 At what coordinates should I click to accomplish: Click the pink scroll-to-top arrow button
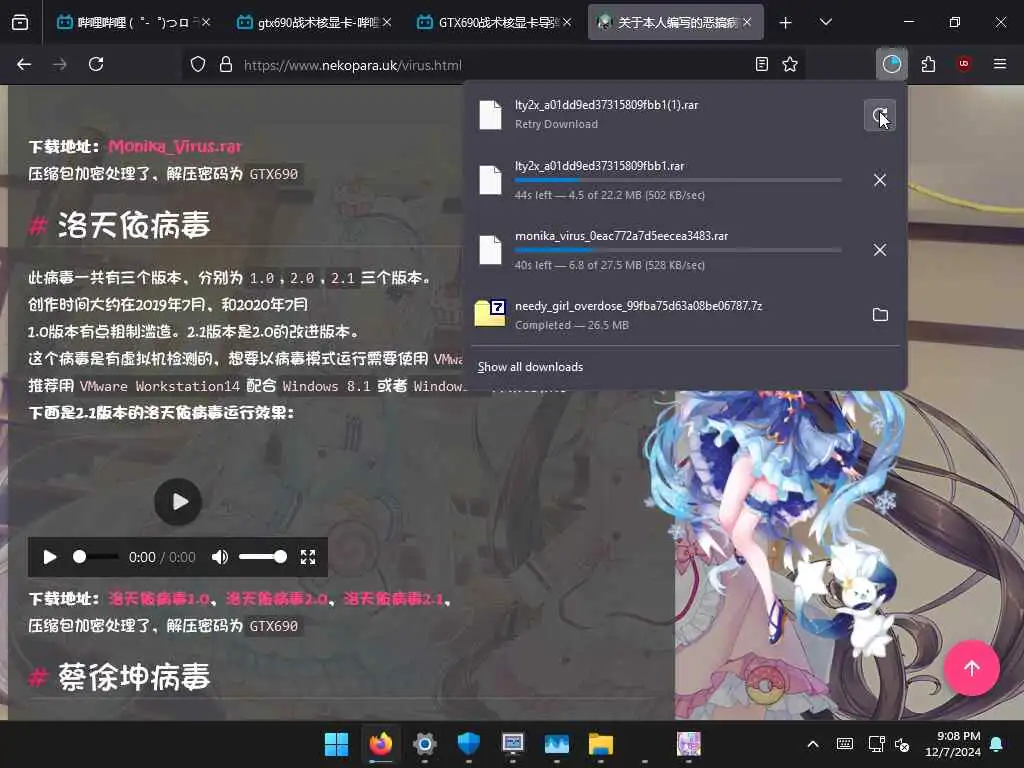[971, 668]
